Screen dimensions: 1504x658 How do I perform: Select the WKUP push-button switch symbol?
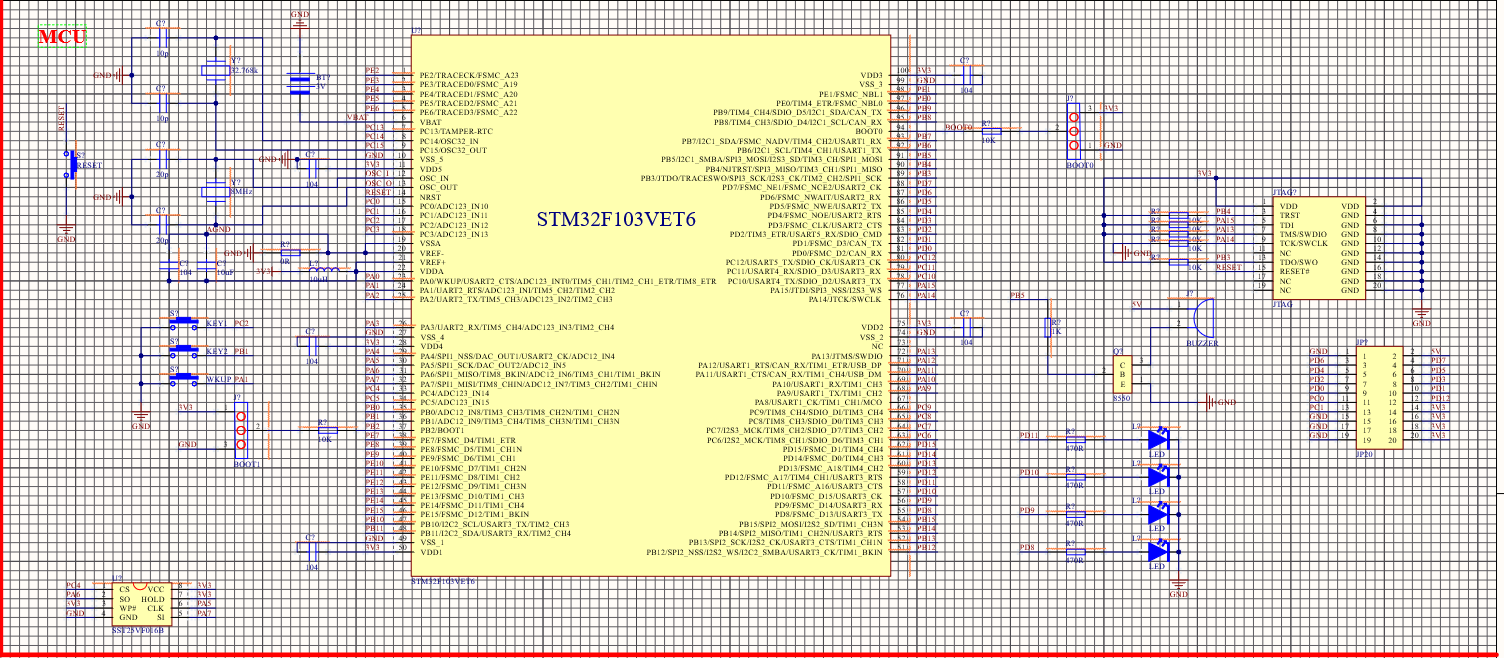click(183, 381)
